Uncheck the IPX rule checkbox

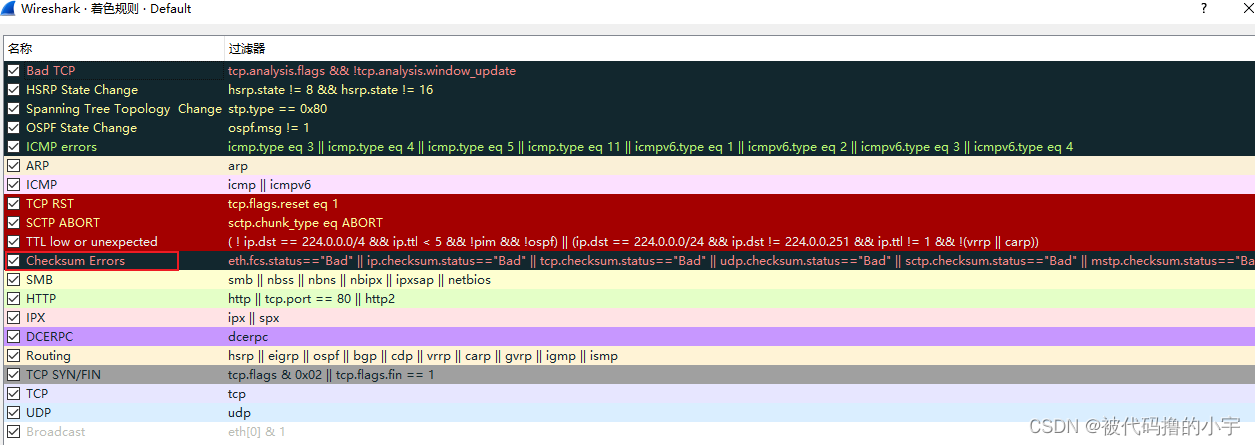tap(13, 318)
